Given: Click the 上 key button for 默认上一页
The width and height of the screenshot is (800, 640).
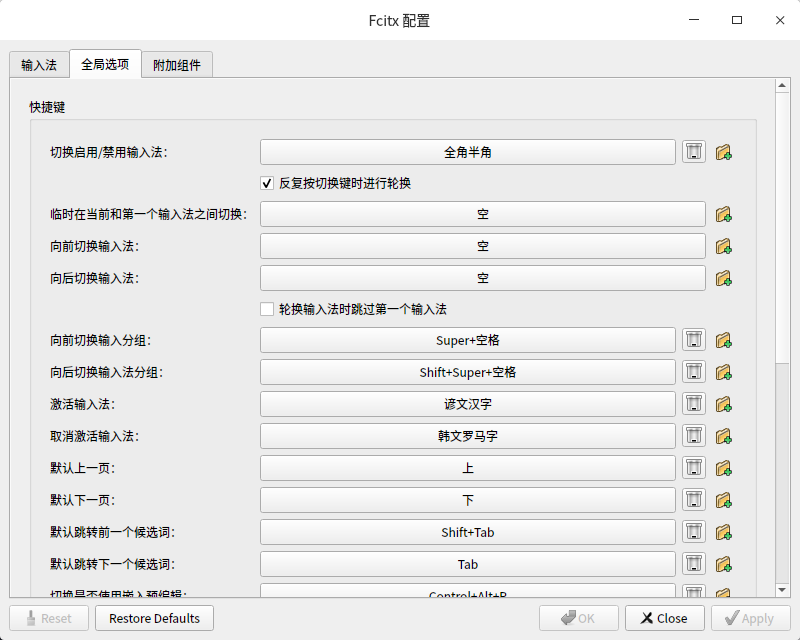Looking at the screenshot, I should [468, 468].
